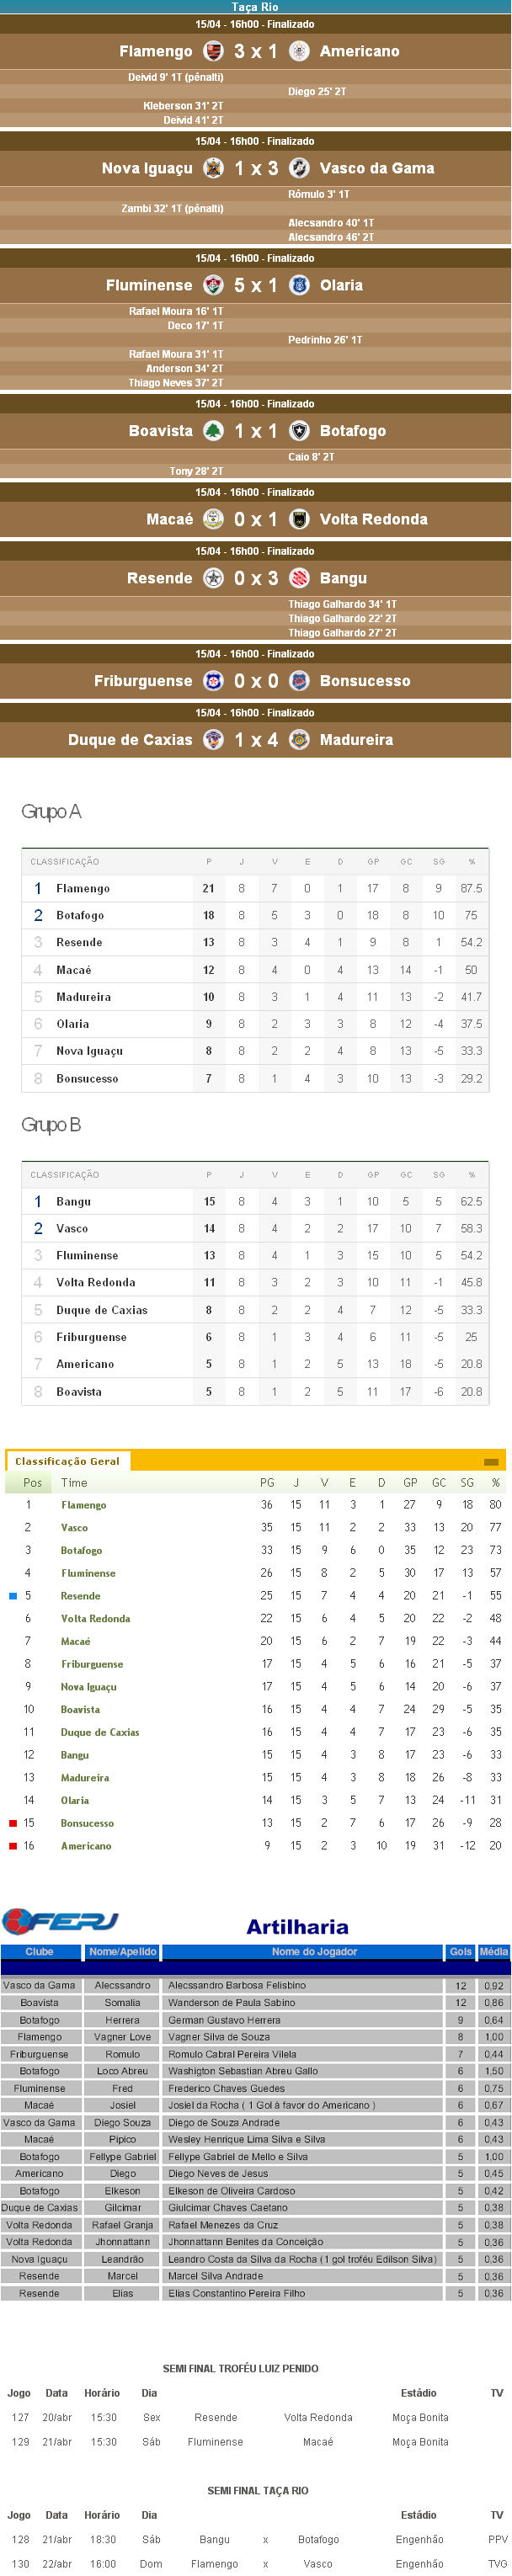Open Flamengo link in Classificação Geral table
This screenshot has height=2576, width=512.
pos(84,1505)
